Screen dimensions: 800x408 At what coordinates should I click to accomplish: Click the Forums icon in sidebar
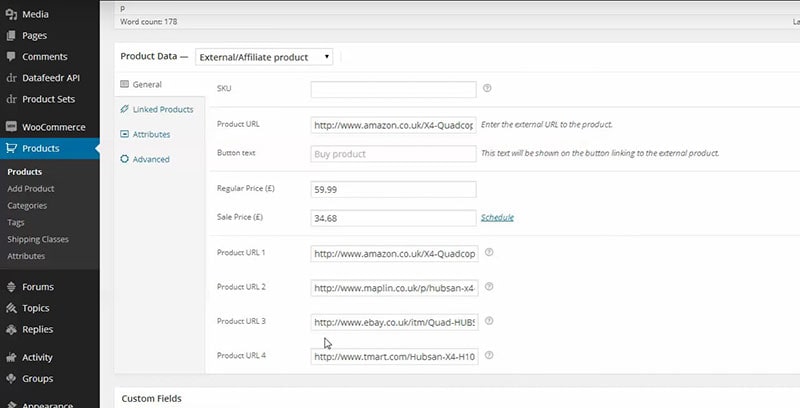pos(11,287)
